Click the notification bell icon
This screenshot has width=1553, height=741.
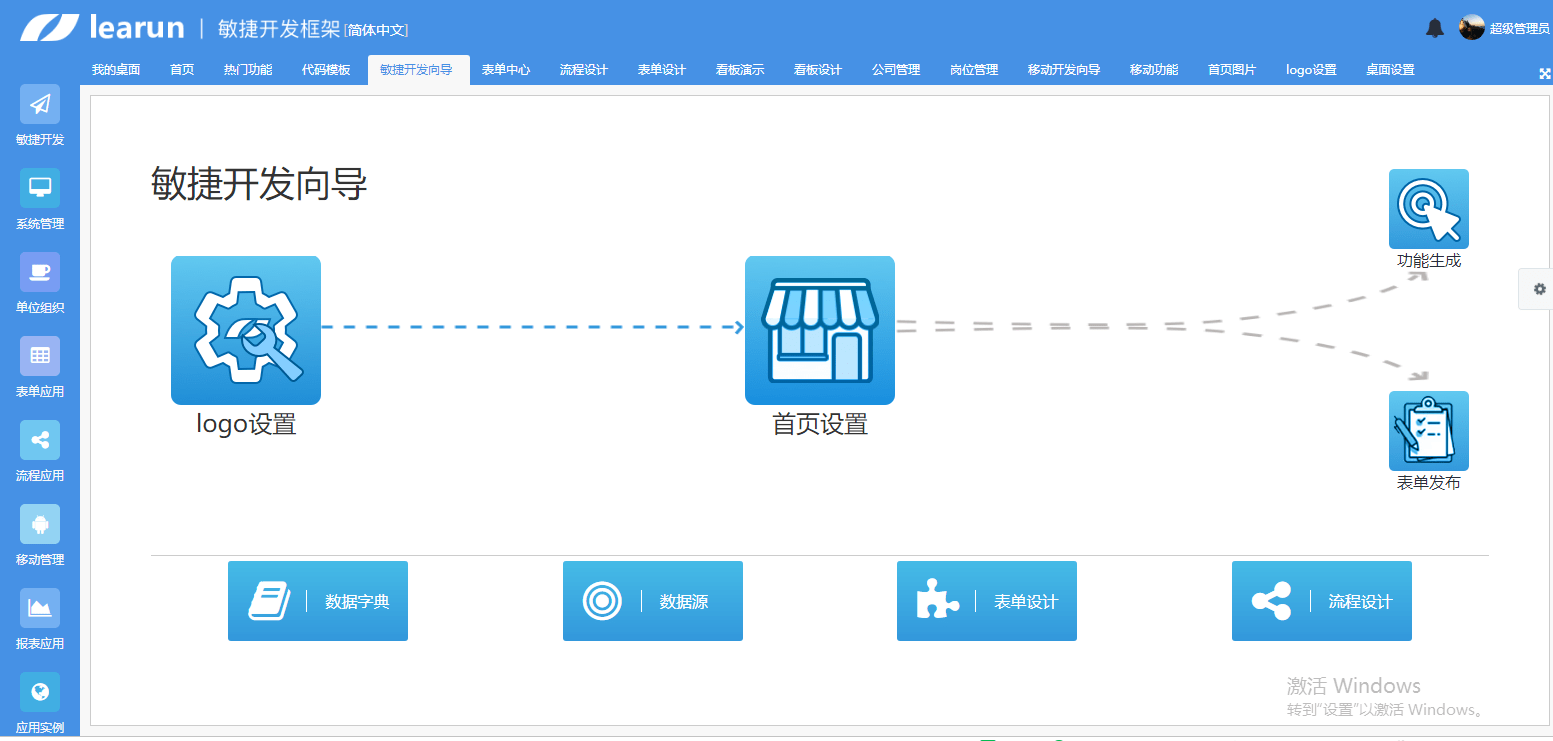1434,28
